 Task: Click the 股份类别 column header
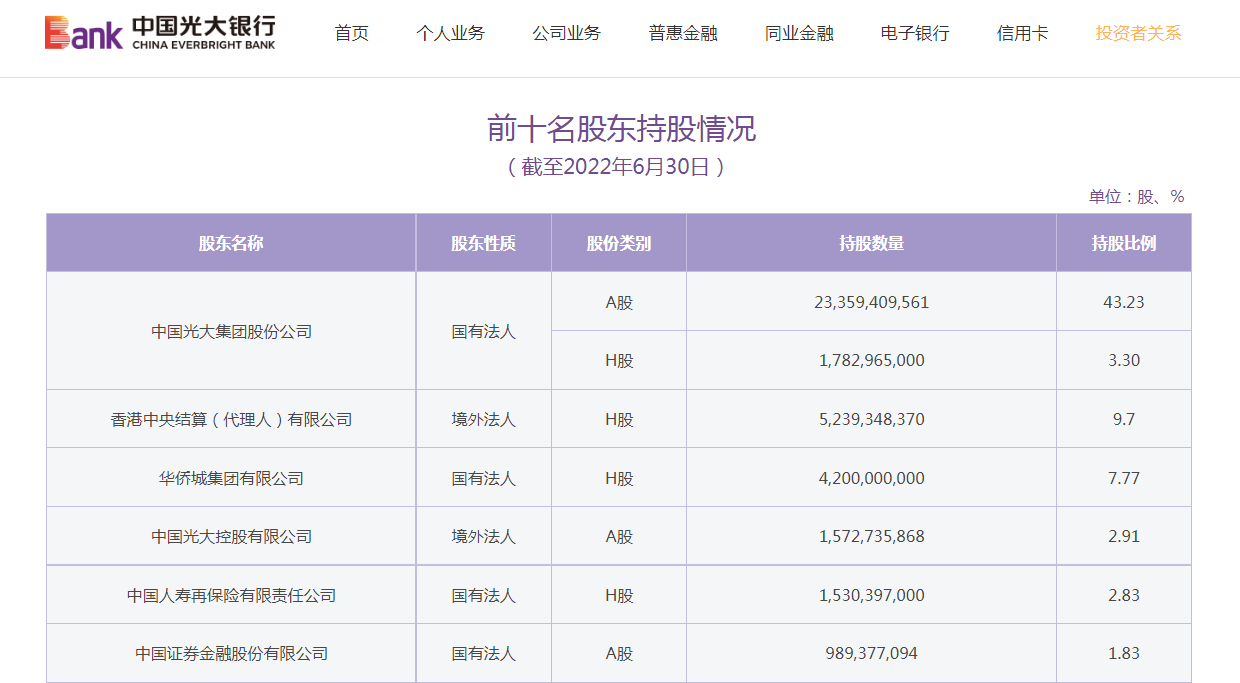coord(619,243)
